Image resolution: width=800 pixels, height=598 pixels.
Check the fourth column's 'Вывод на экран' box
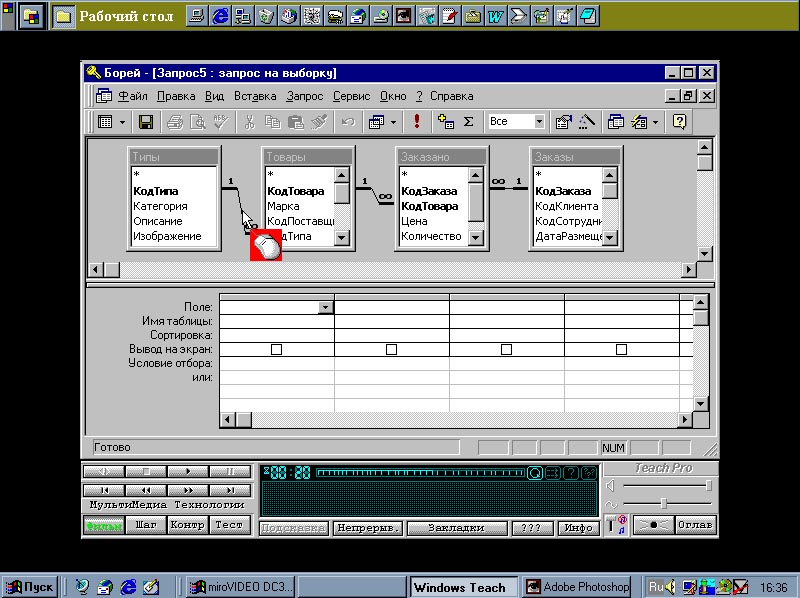click(622, 349)
